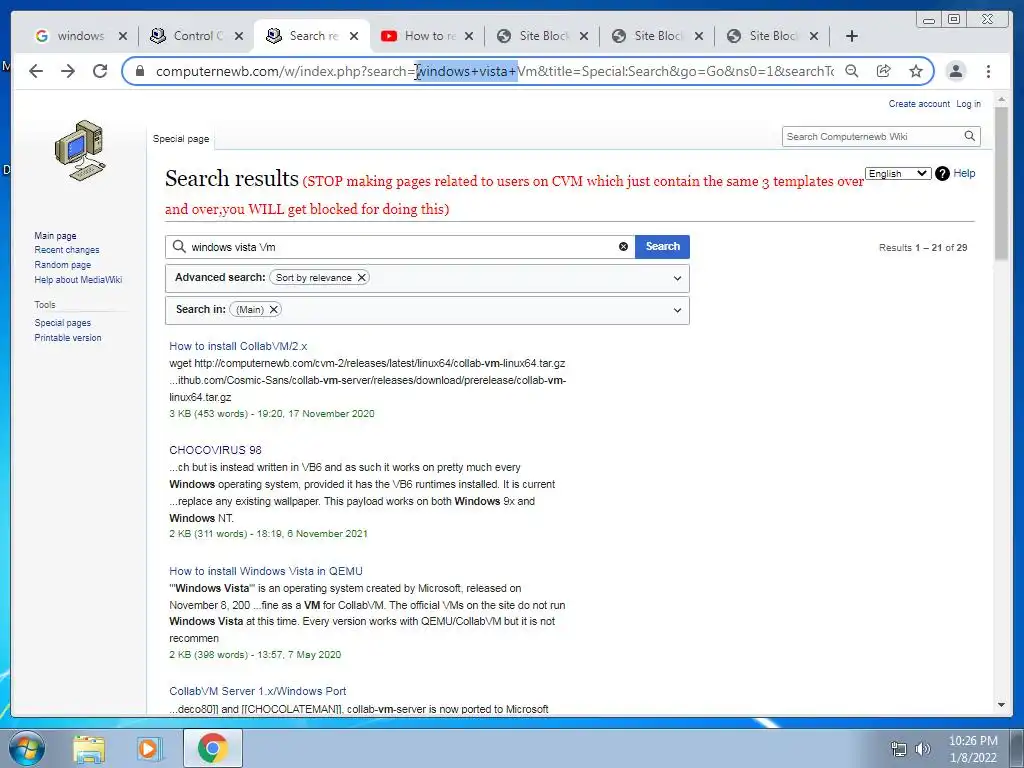Viewport: 1024px width, 768px height.
Task: Close the 'Control C' tab
Action: (x=238, y=36)
